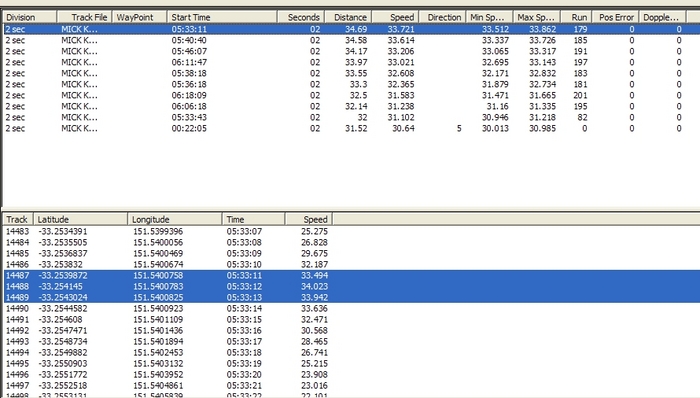The width and height of the screenshot is (700, 398).
Task: Select track point 14495
Action: pyautogui.click(x=352, y=364)
